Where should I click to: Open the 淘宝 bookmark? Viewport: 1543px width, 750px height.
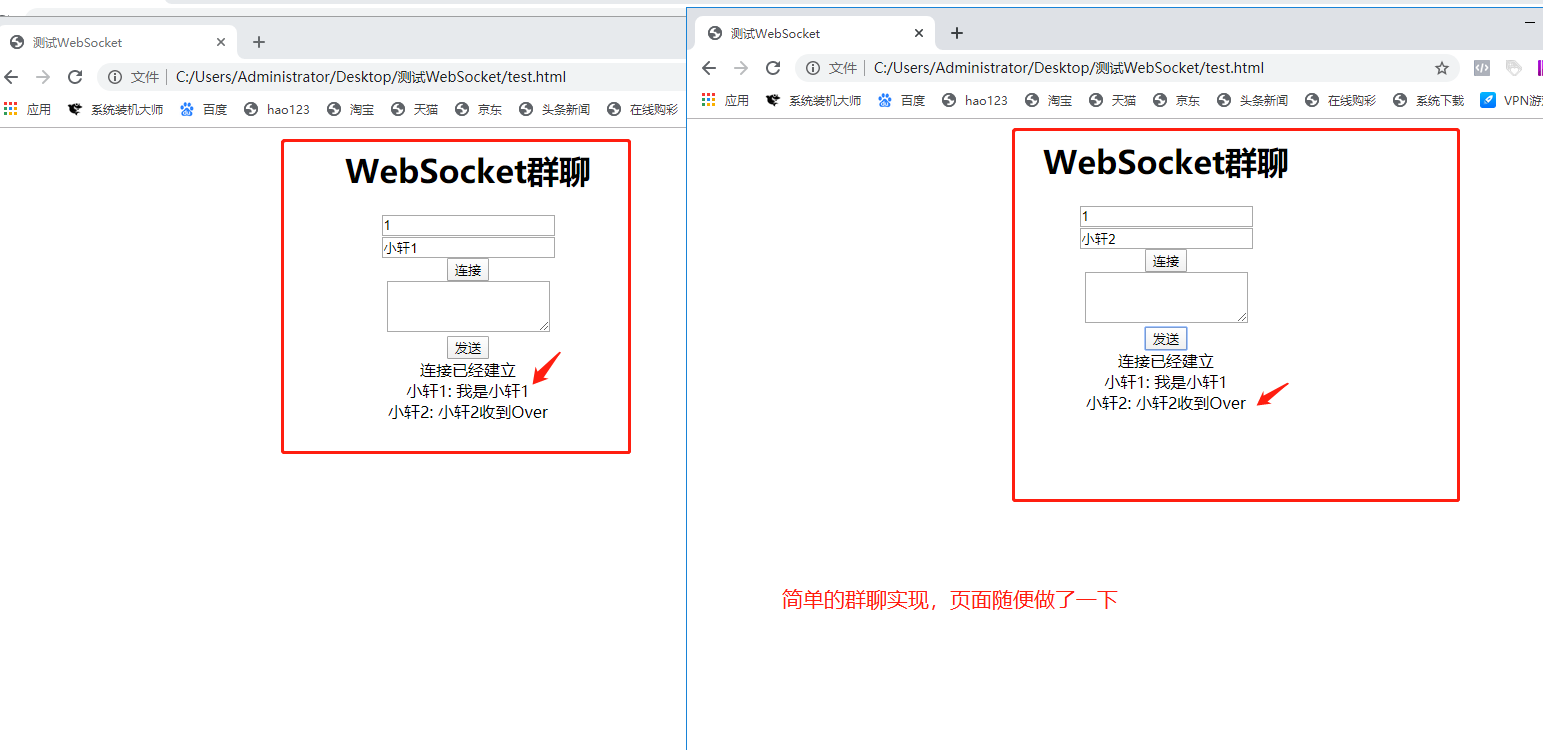click(349, 109)
